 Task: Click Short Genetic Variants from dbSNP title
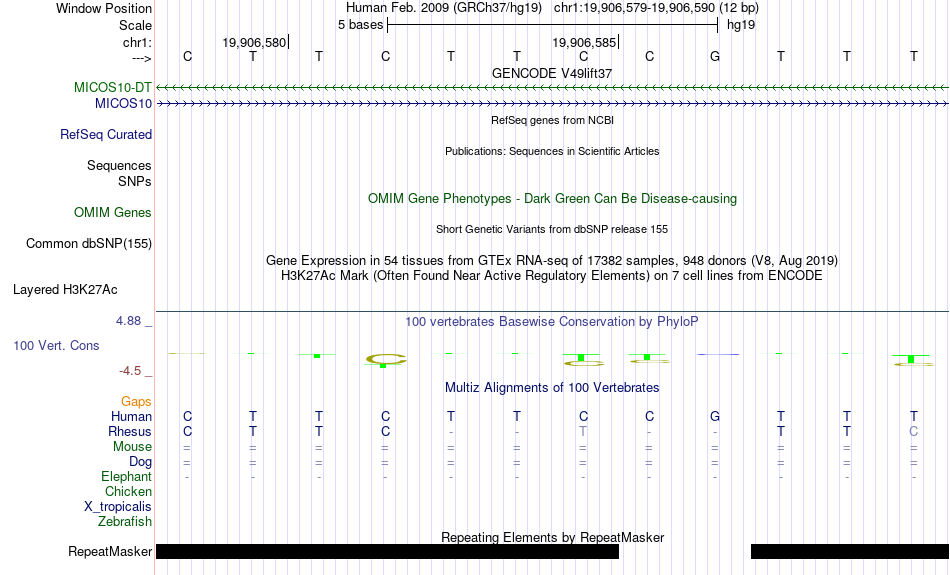point(552,229)
